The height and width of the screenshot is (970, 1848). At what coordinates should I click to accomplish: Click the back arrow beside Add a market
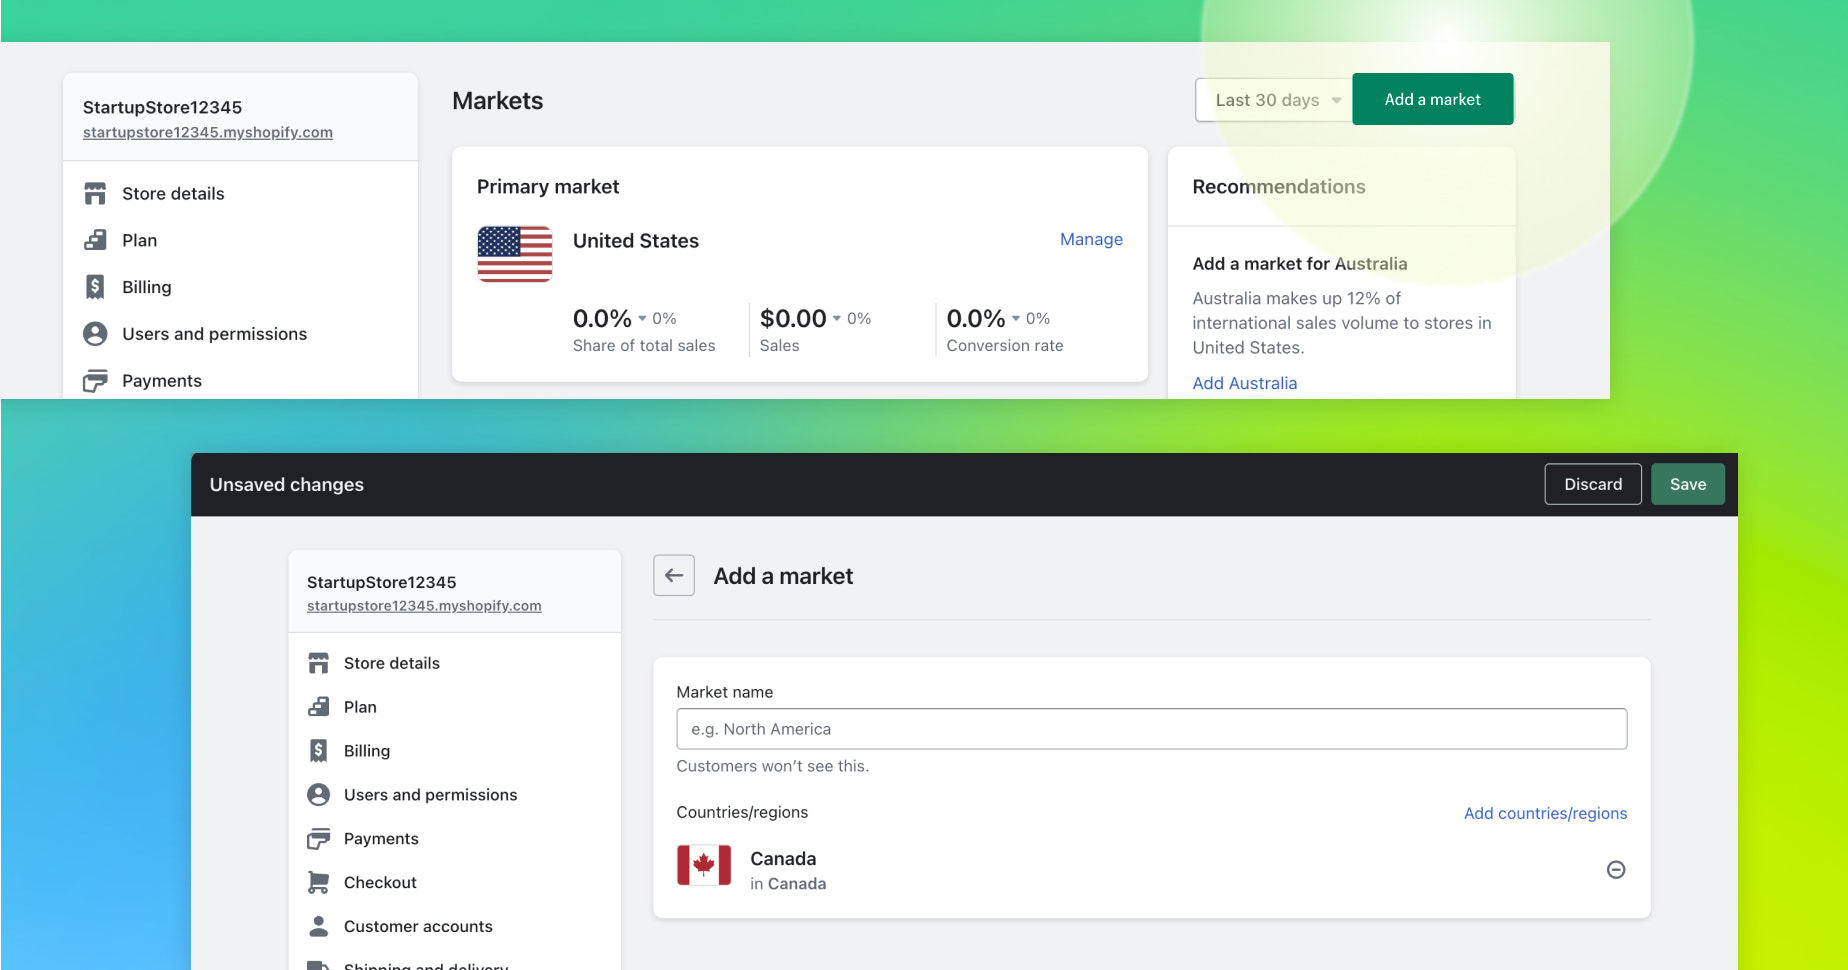click(x=674, y=575)
